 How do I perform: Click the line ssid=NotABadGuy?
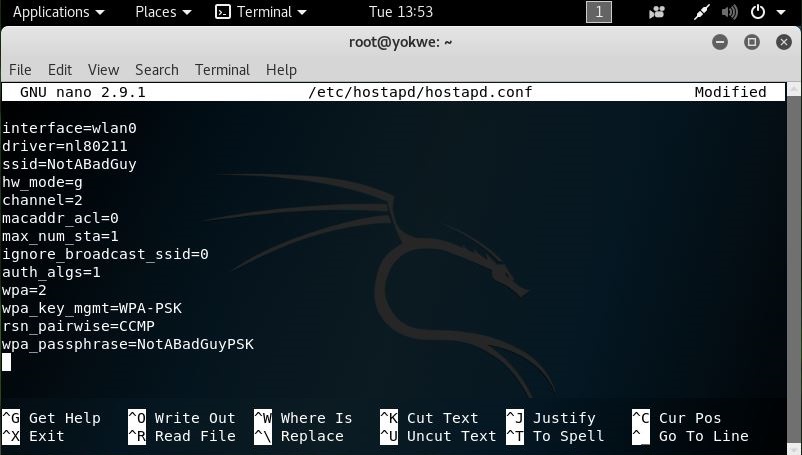click(x=69, y=164)
